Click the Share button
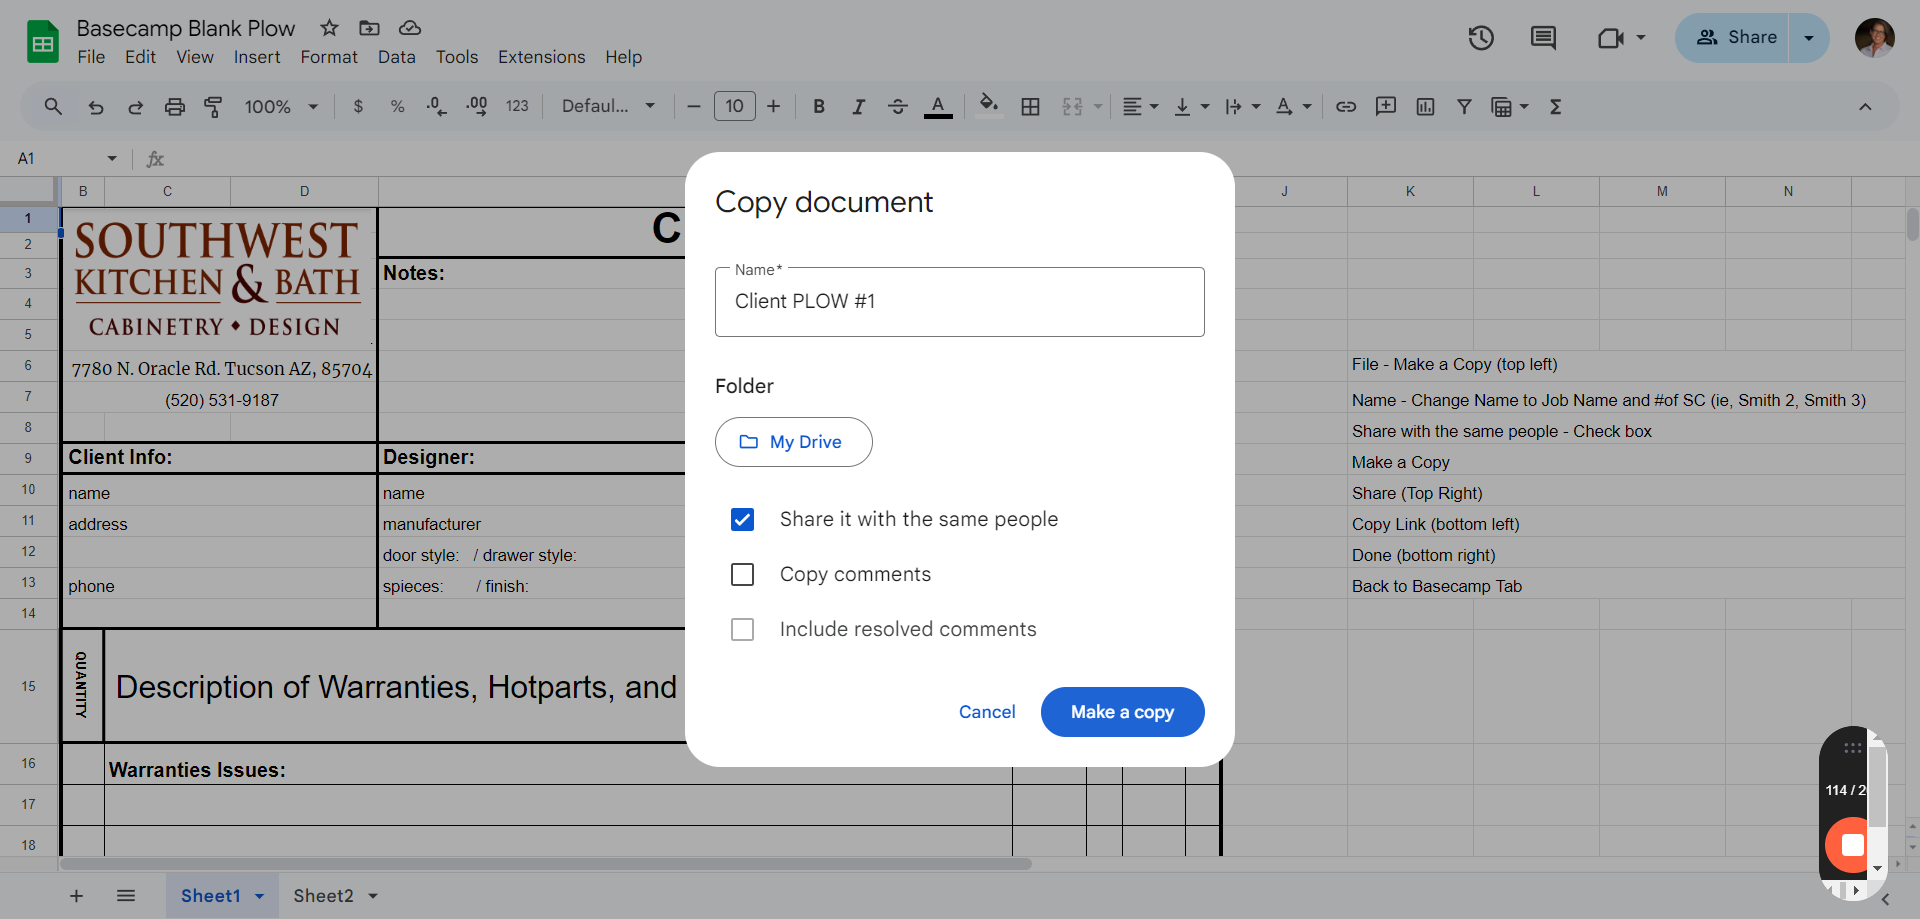The height and width of the screenshot is (919, 1920). pos(1736,38)
